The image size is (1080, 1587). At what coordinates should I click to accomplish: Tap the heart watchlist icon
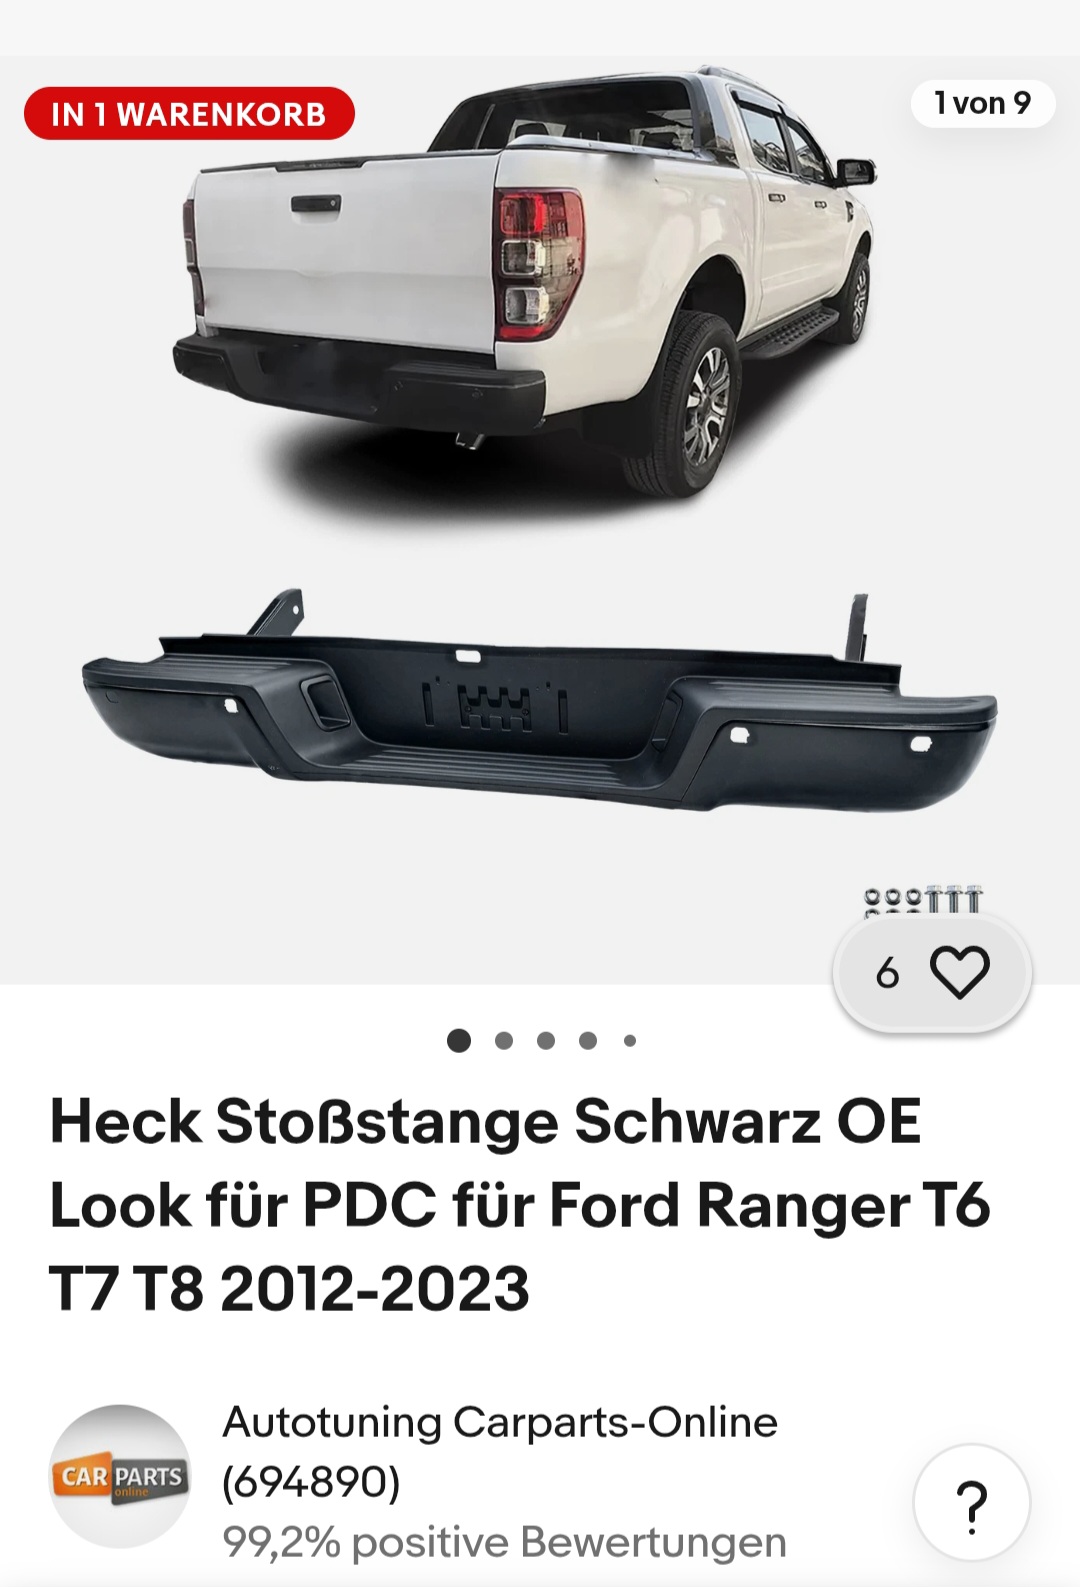point(959,972)
